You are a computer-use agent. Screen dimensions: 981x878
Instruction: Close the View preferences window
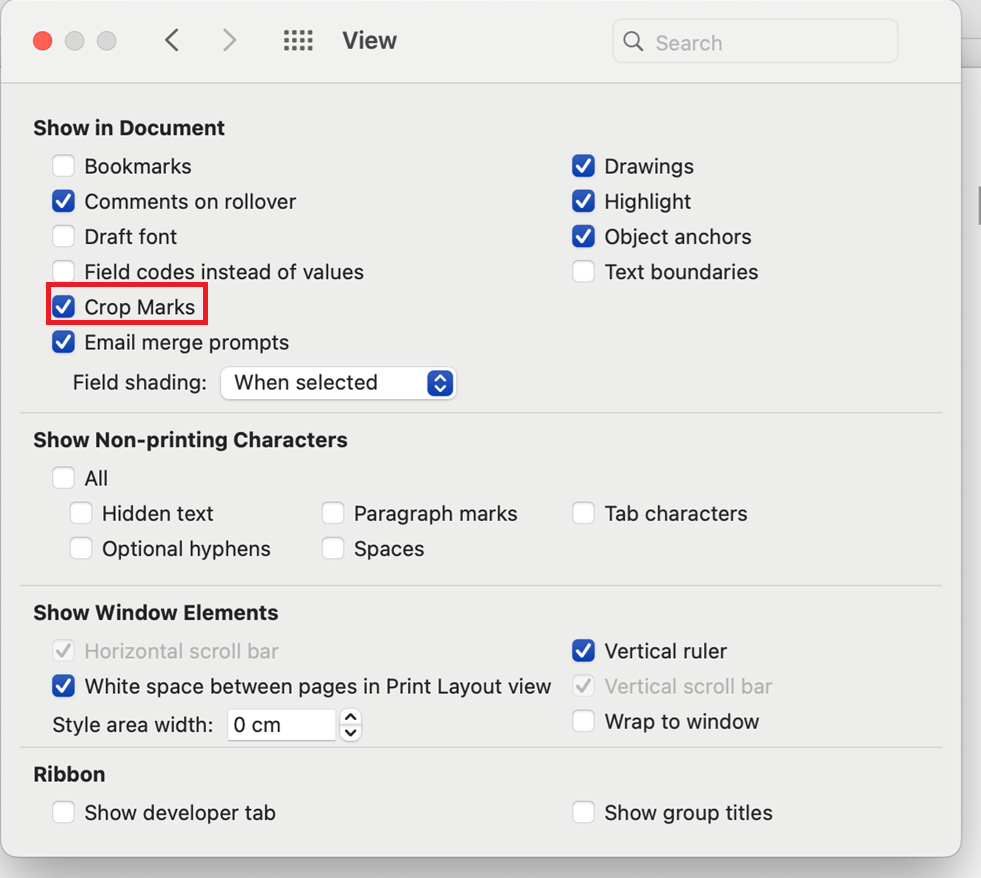click(43, 41)
